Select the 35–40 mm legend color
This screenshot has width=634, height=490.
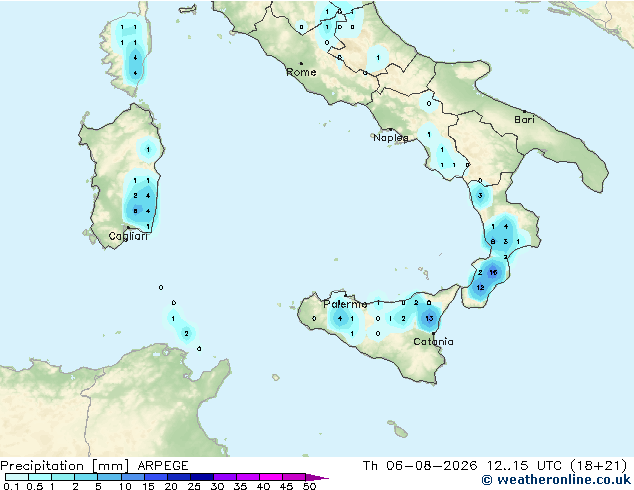(248, 477)
